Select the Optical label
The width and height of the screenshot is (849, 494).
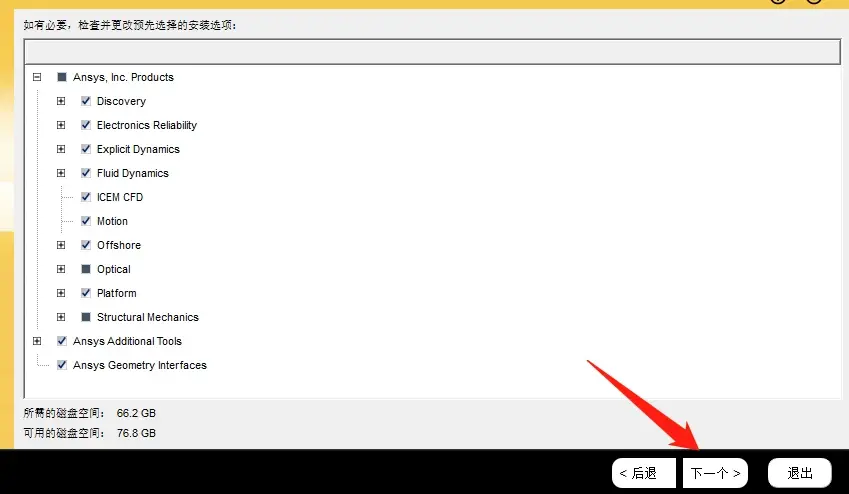point(114,269)
